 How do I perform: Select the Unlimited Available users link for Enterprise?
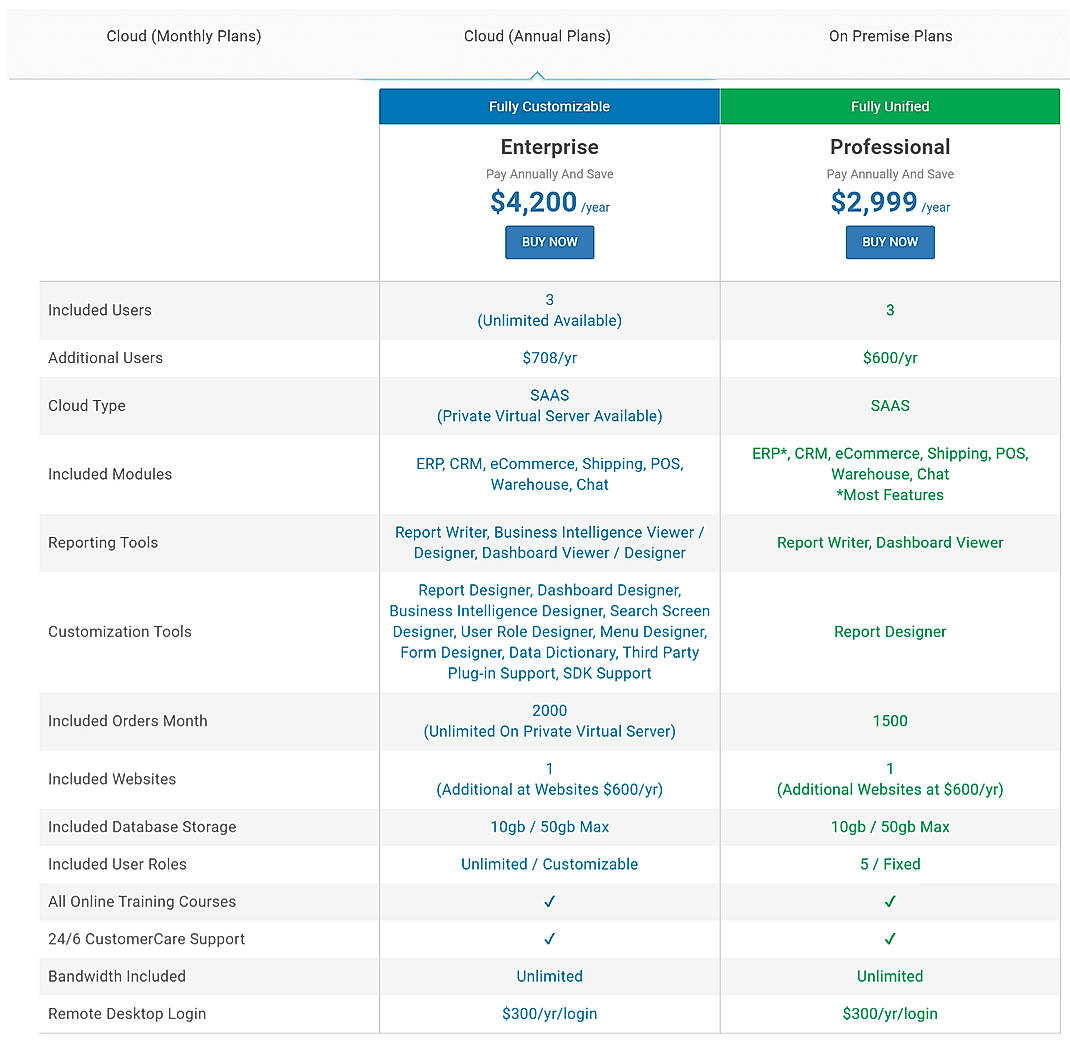click(549, 320)
